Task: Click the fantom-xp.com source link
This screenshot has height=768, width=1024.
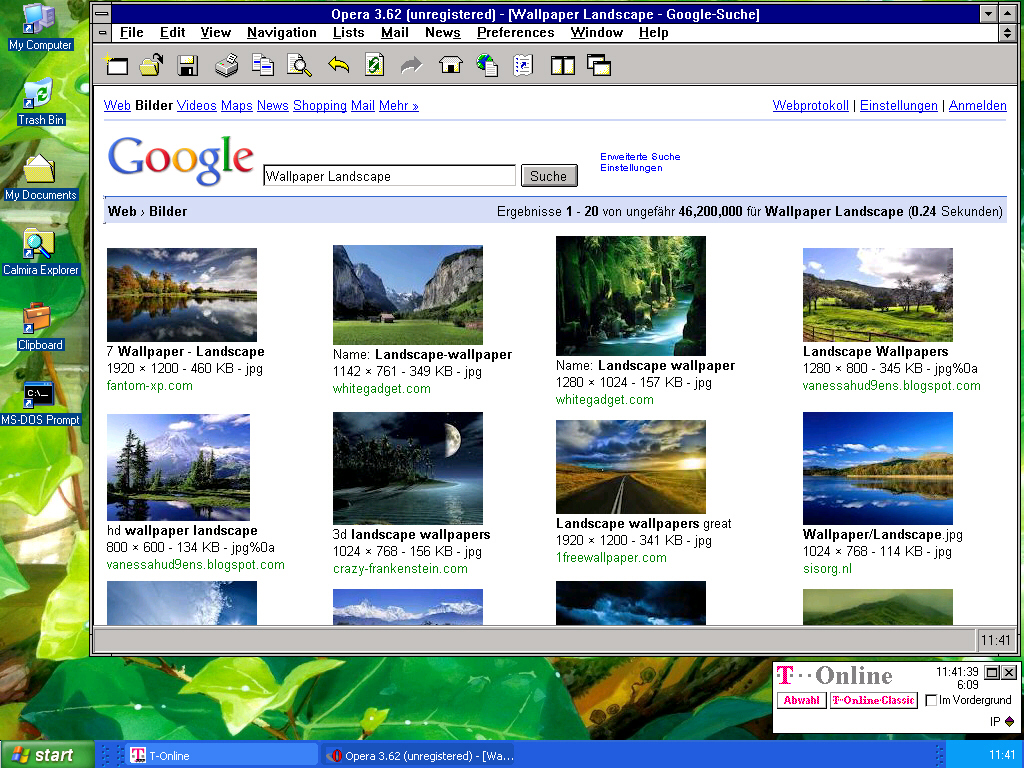Action: (150, 385)
